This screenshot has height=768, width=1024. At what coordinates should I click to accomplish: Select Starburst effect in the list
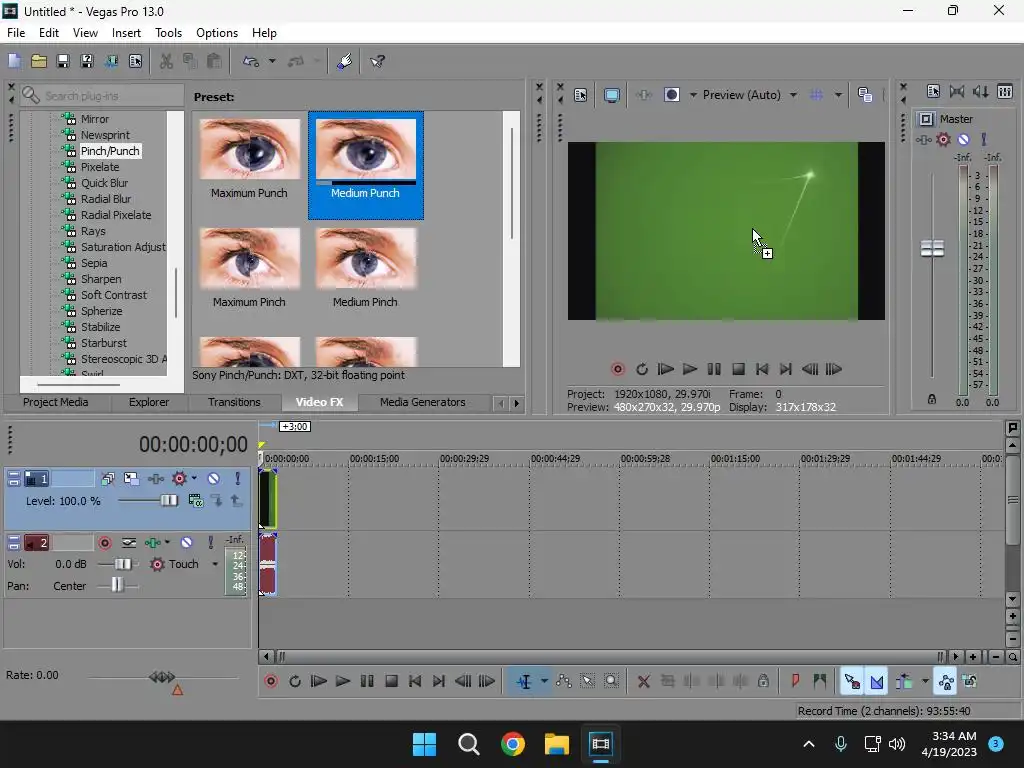click(104, 343)
